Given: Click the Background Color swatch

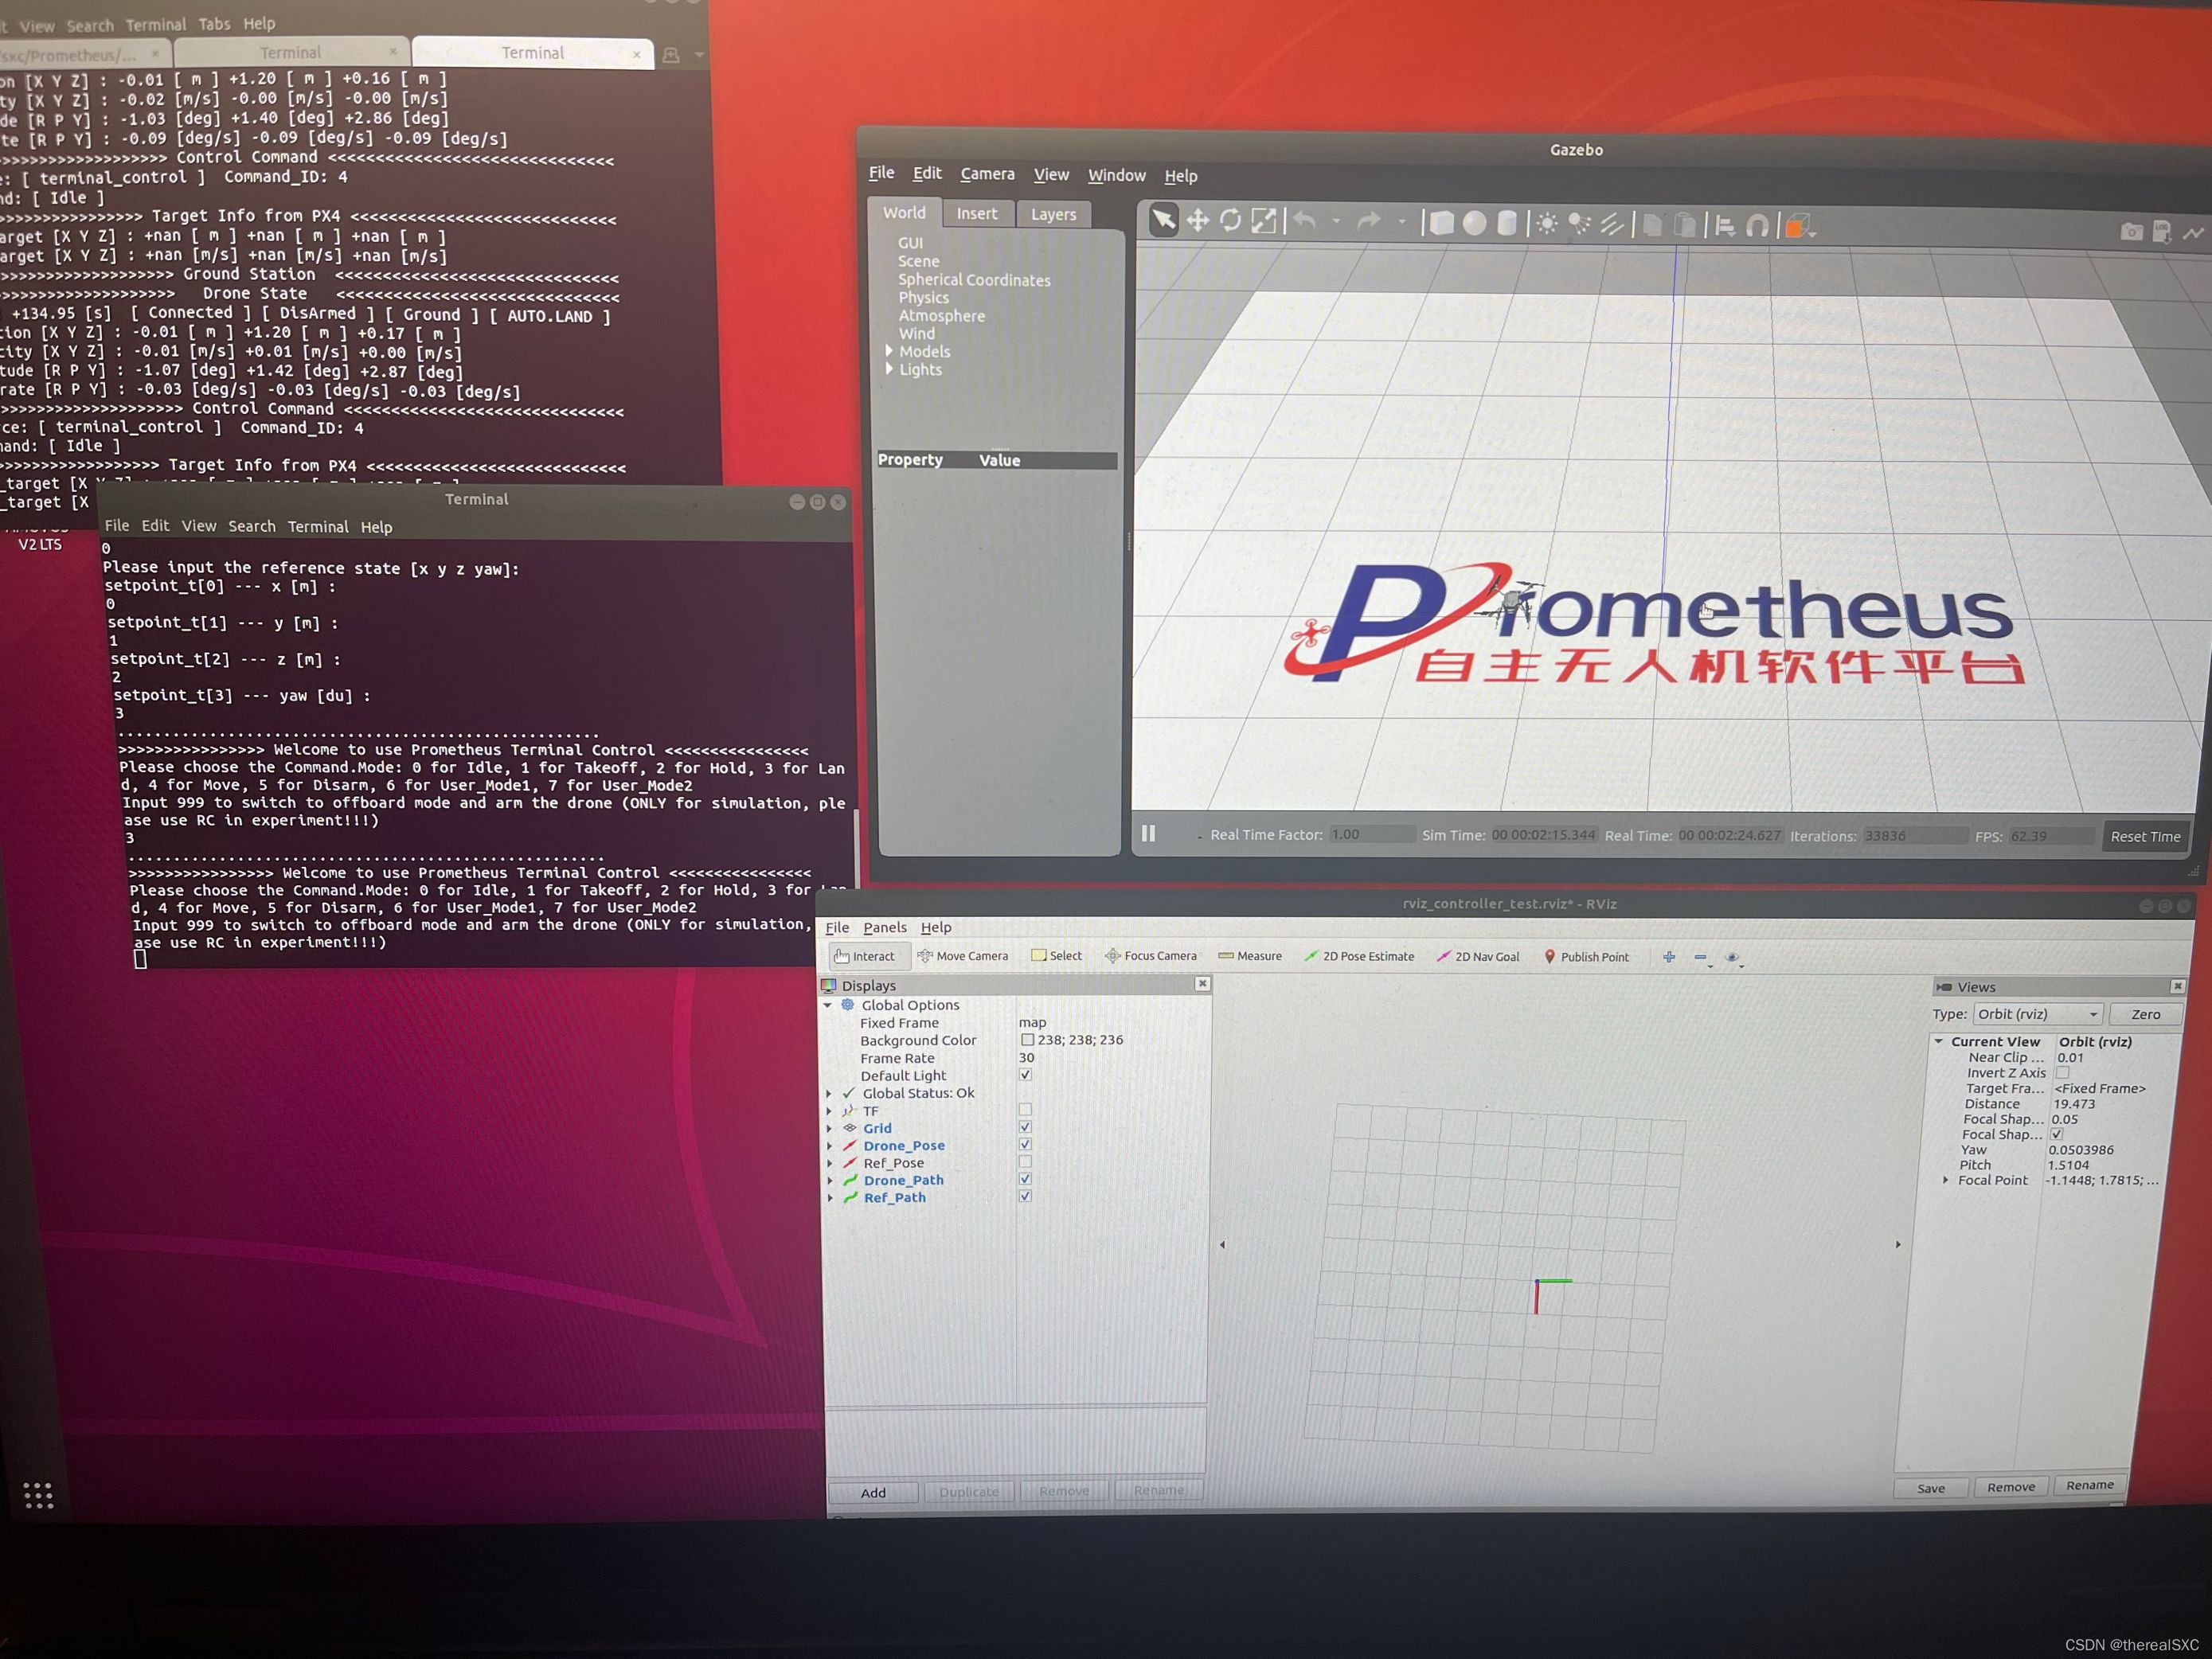Looking at the screenshot, I should [1027, 1040].
